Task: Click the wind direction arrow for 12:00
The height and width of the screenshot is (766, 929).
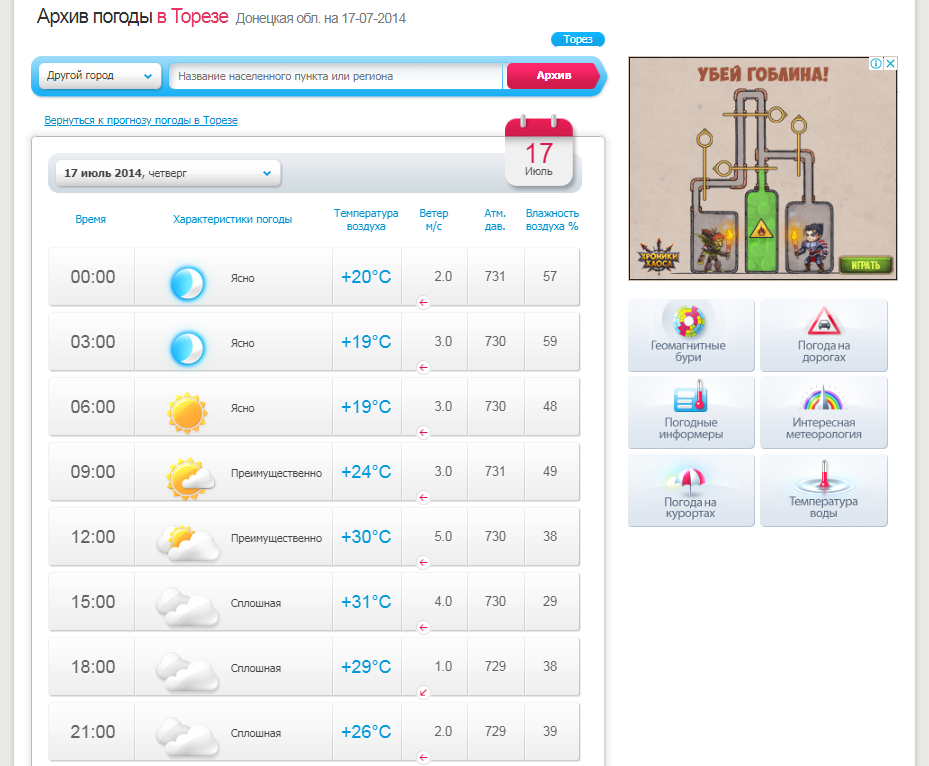Action: pos(423,562)
